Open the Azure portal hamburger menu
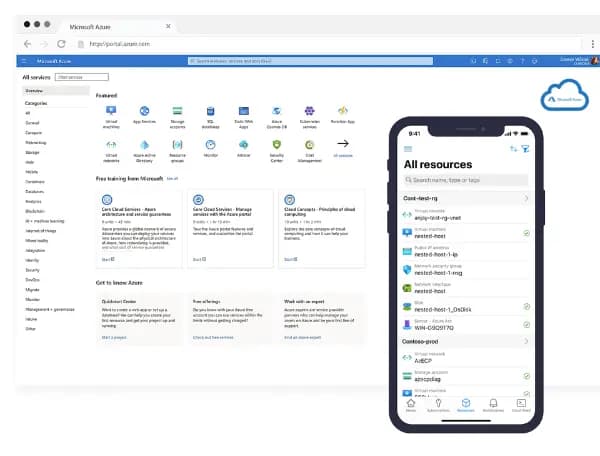The height and width of the screenshot is (456, 600). point(24,61)
